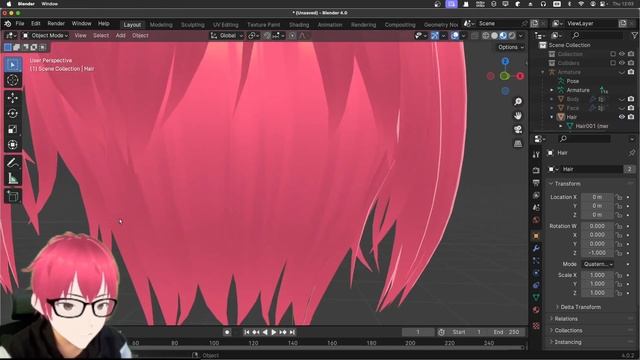The width and height of the screenshot is (640, 360).
Task: Open the Object Constraints properties tab
Action: coord(536,285)
